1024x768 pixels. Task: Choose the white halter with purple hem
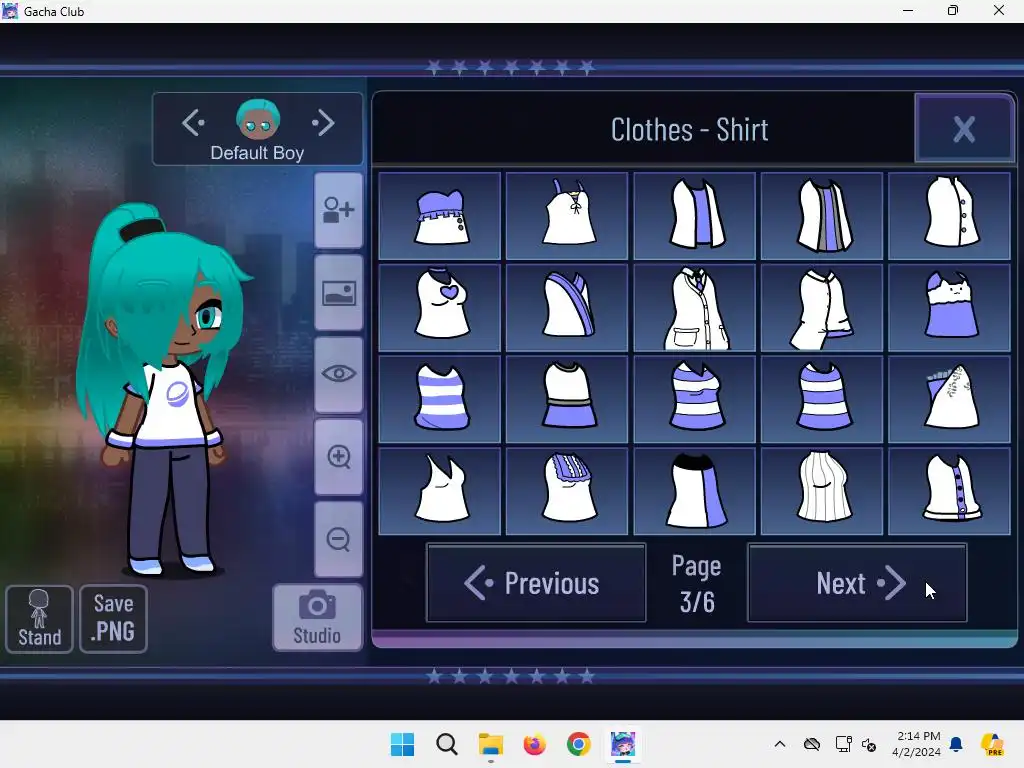[x=568, y=399]
